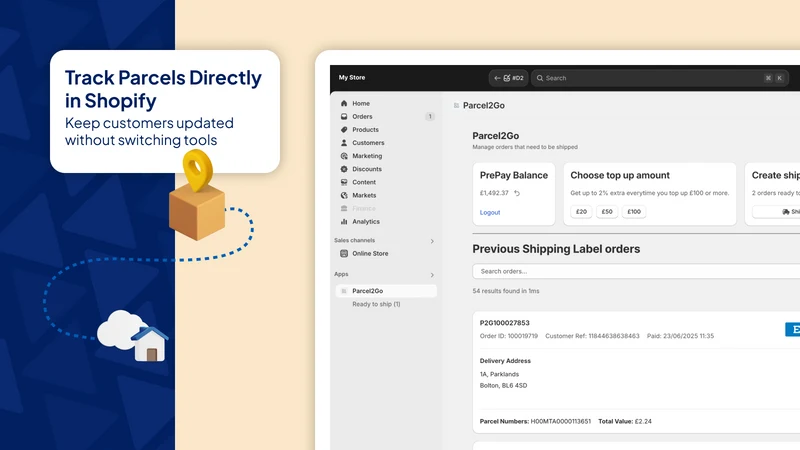
Task: Click the Content icon
Action: click(x=344, y=182)
